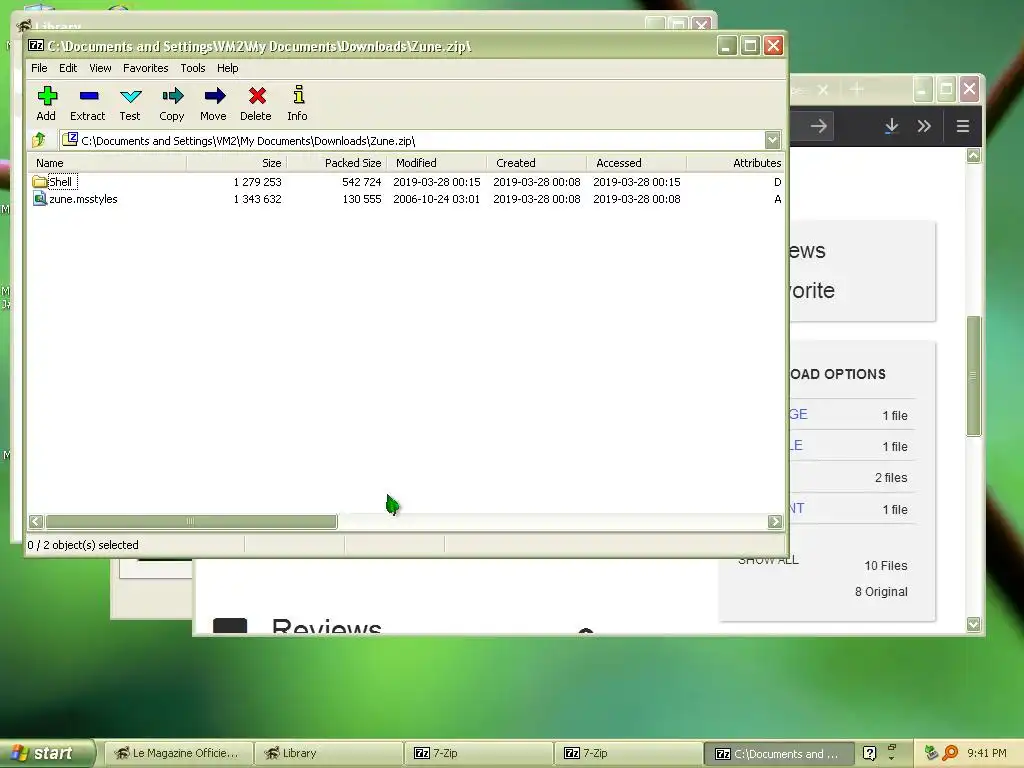The width and height of the screenshot is (1024, 768).
Task: Click browser scroll down arrow
Action: [x=974, y=624]
